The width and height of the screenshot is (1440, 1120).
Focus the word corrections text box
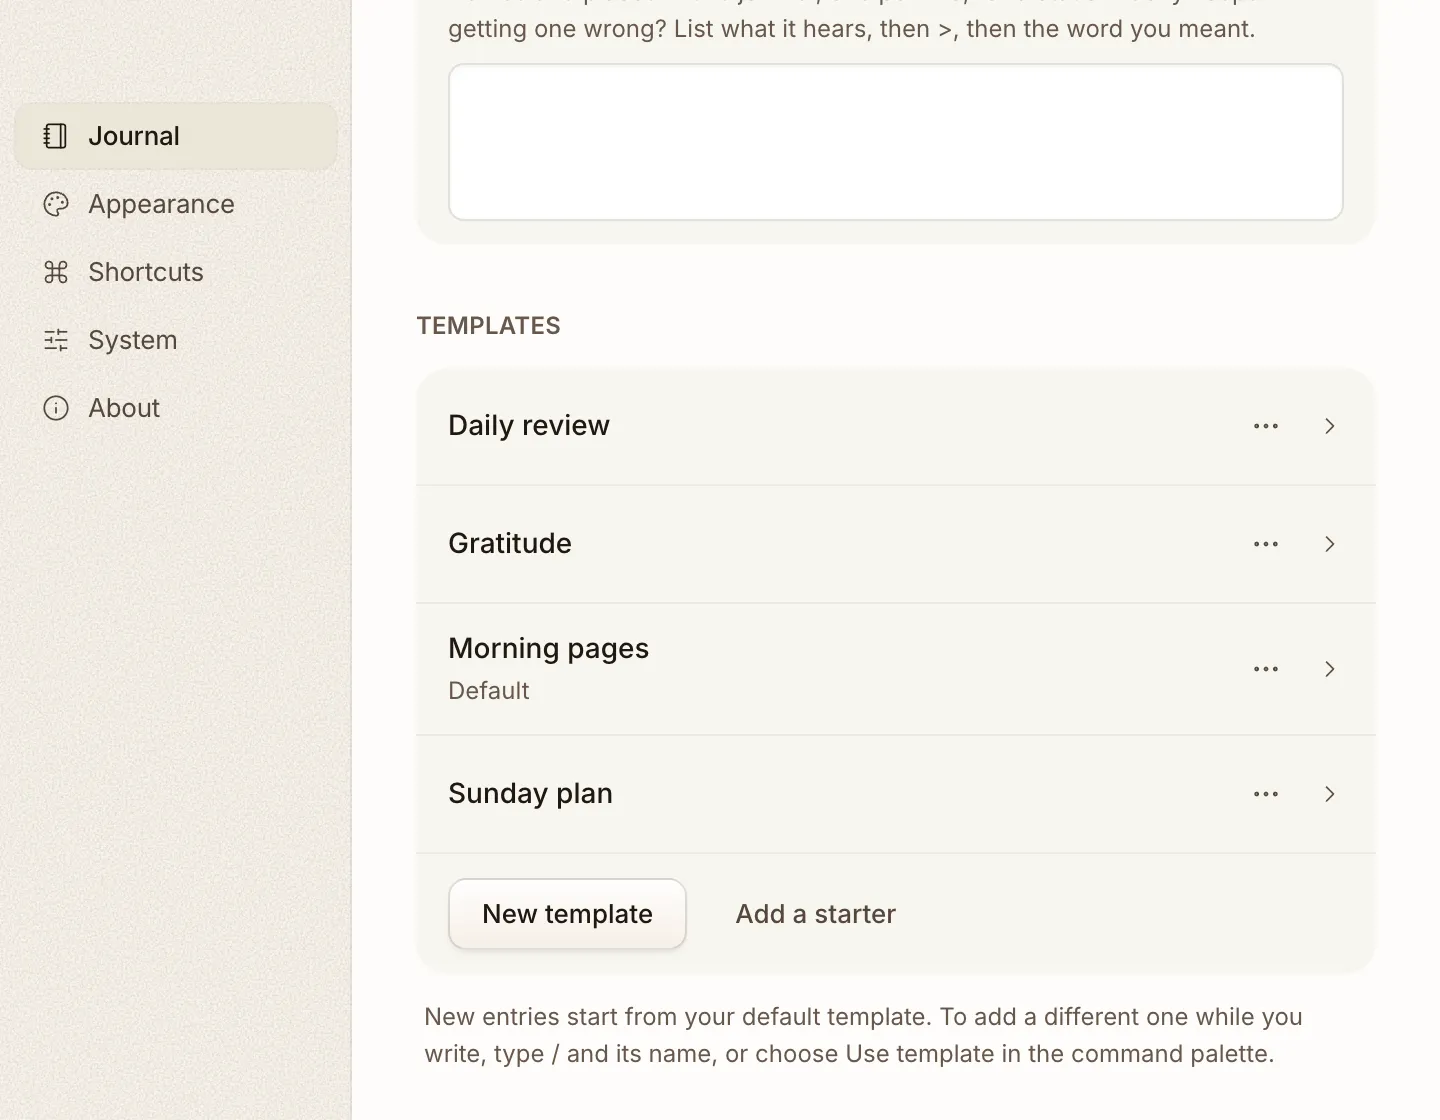tap(896, 142)
